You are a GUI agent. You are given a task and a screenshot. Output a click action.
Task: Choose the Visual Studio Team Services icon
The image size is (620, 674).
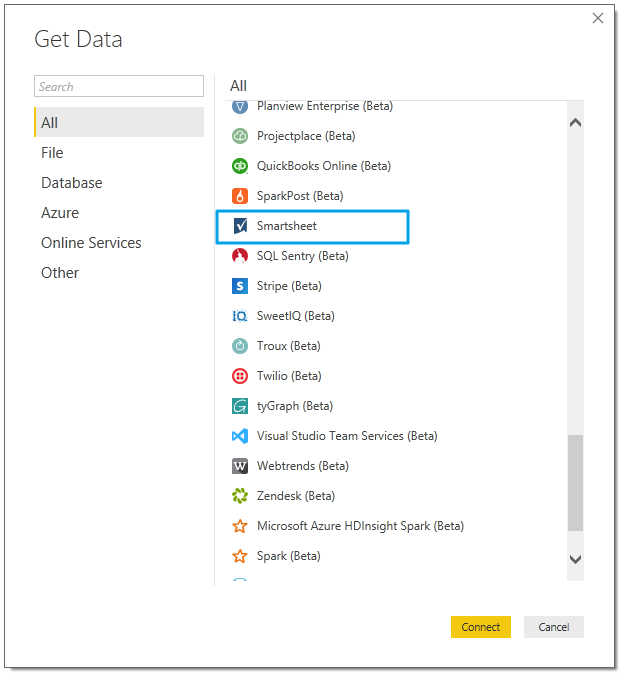[240, 436]
